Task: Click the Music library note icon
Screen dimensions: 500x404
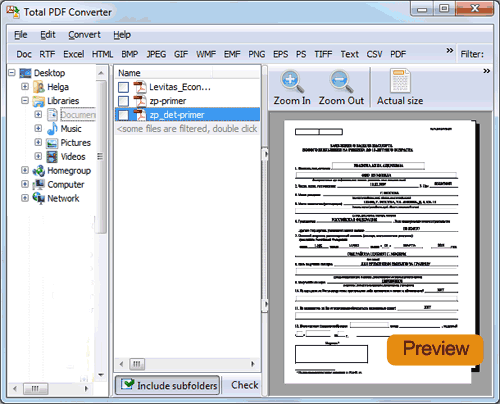Action: [x=52, y=129]
